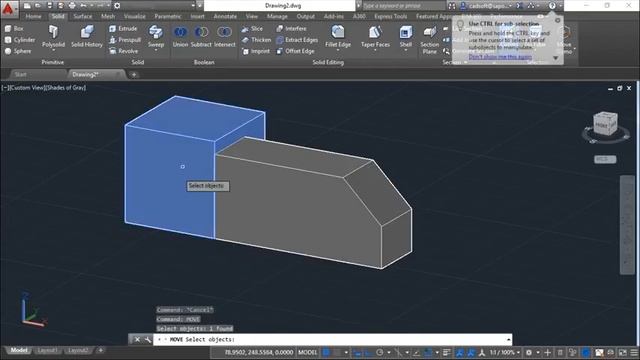Open the Visualize ribbon tab
The width and height of the screenshot is (640, 360).
135,16
